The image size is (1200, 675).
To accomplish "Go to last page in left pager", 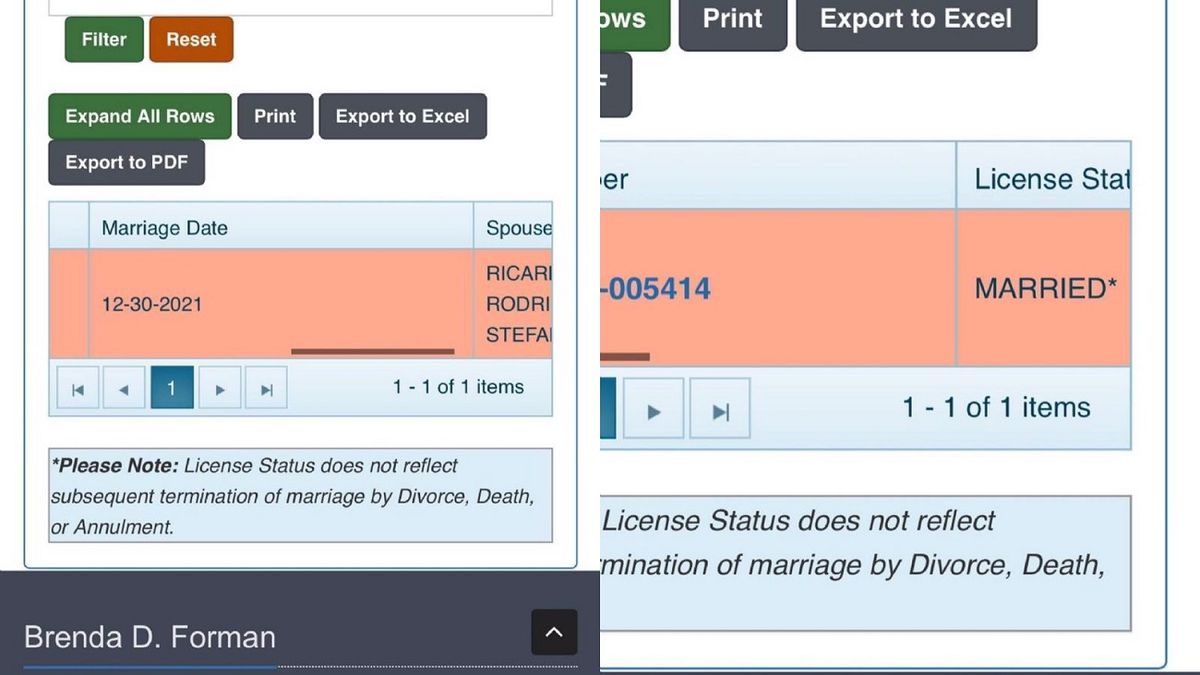I will 266,389.
